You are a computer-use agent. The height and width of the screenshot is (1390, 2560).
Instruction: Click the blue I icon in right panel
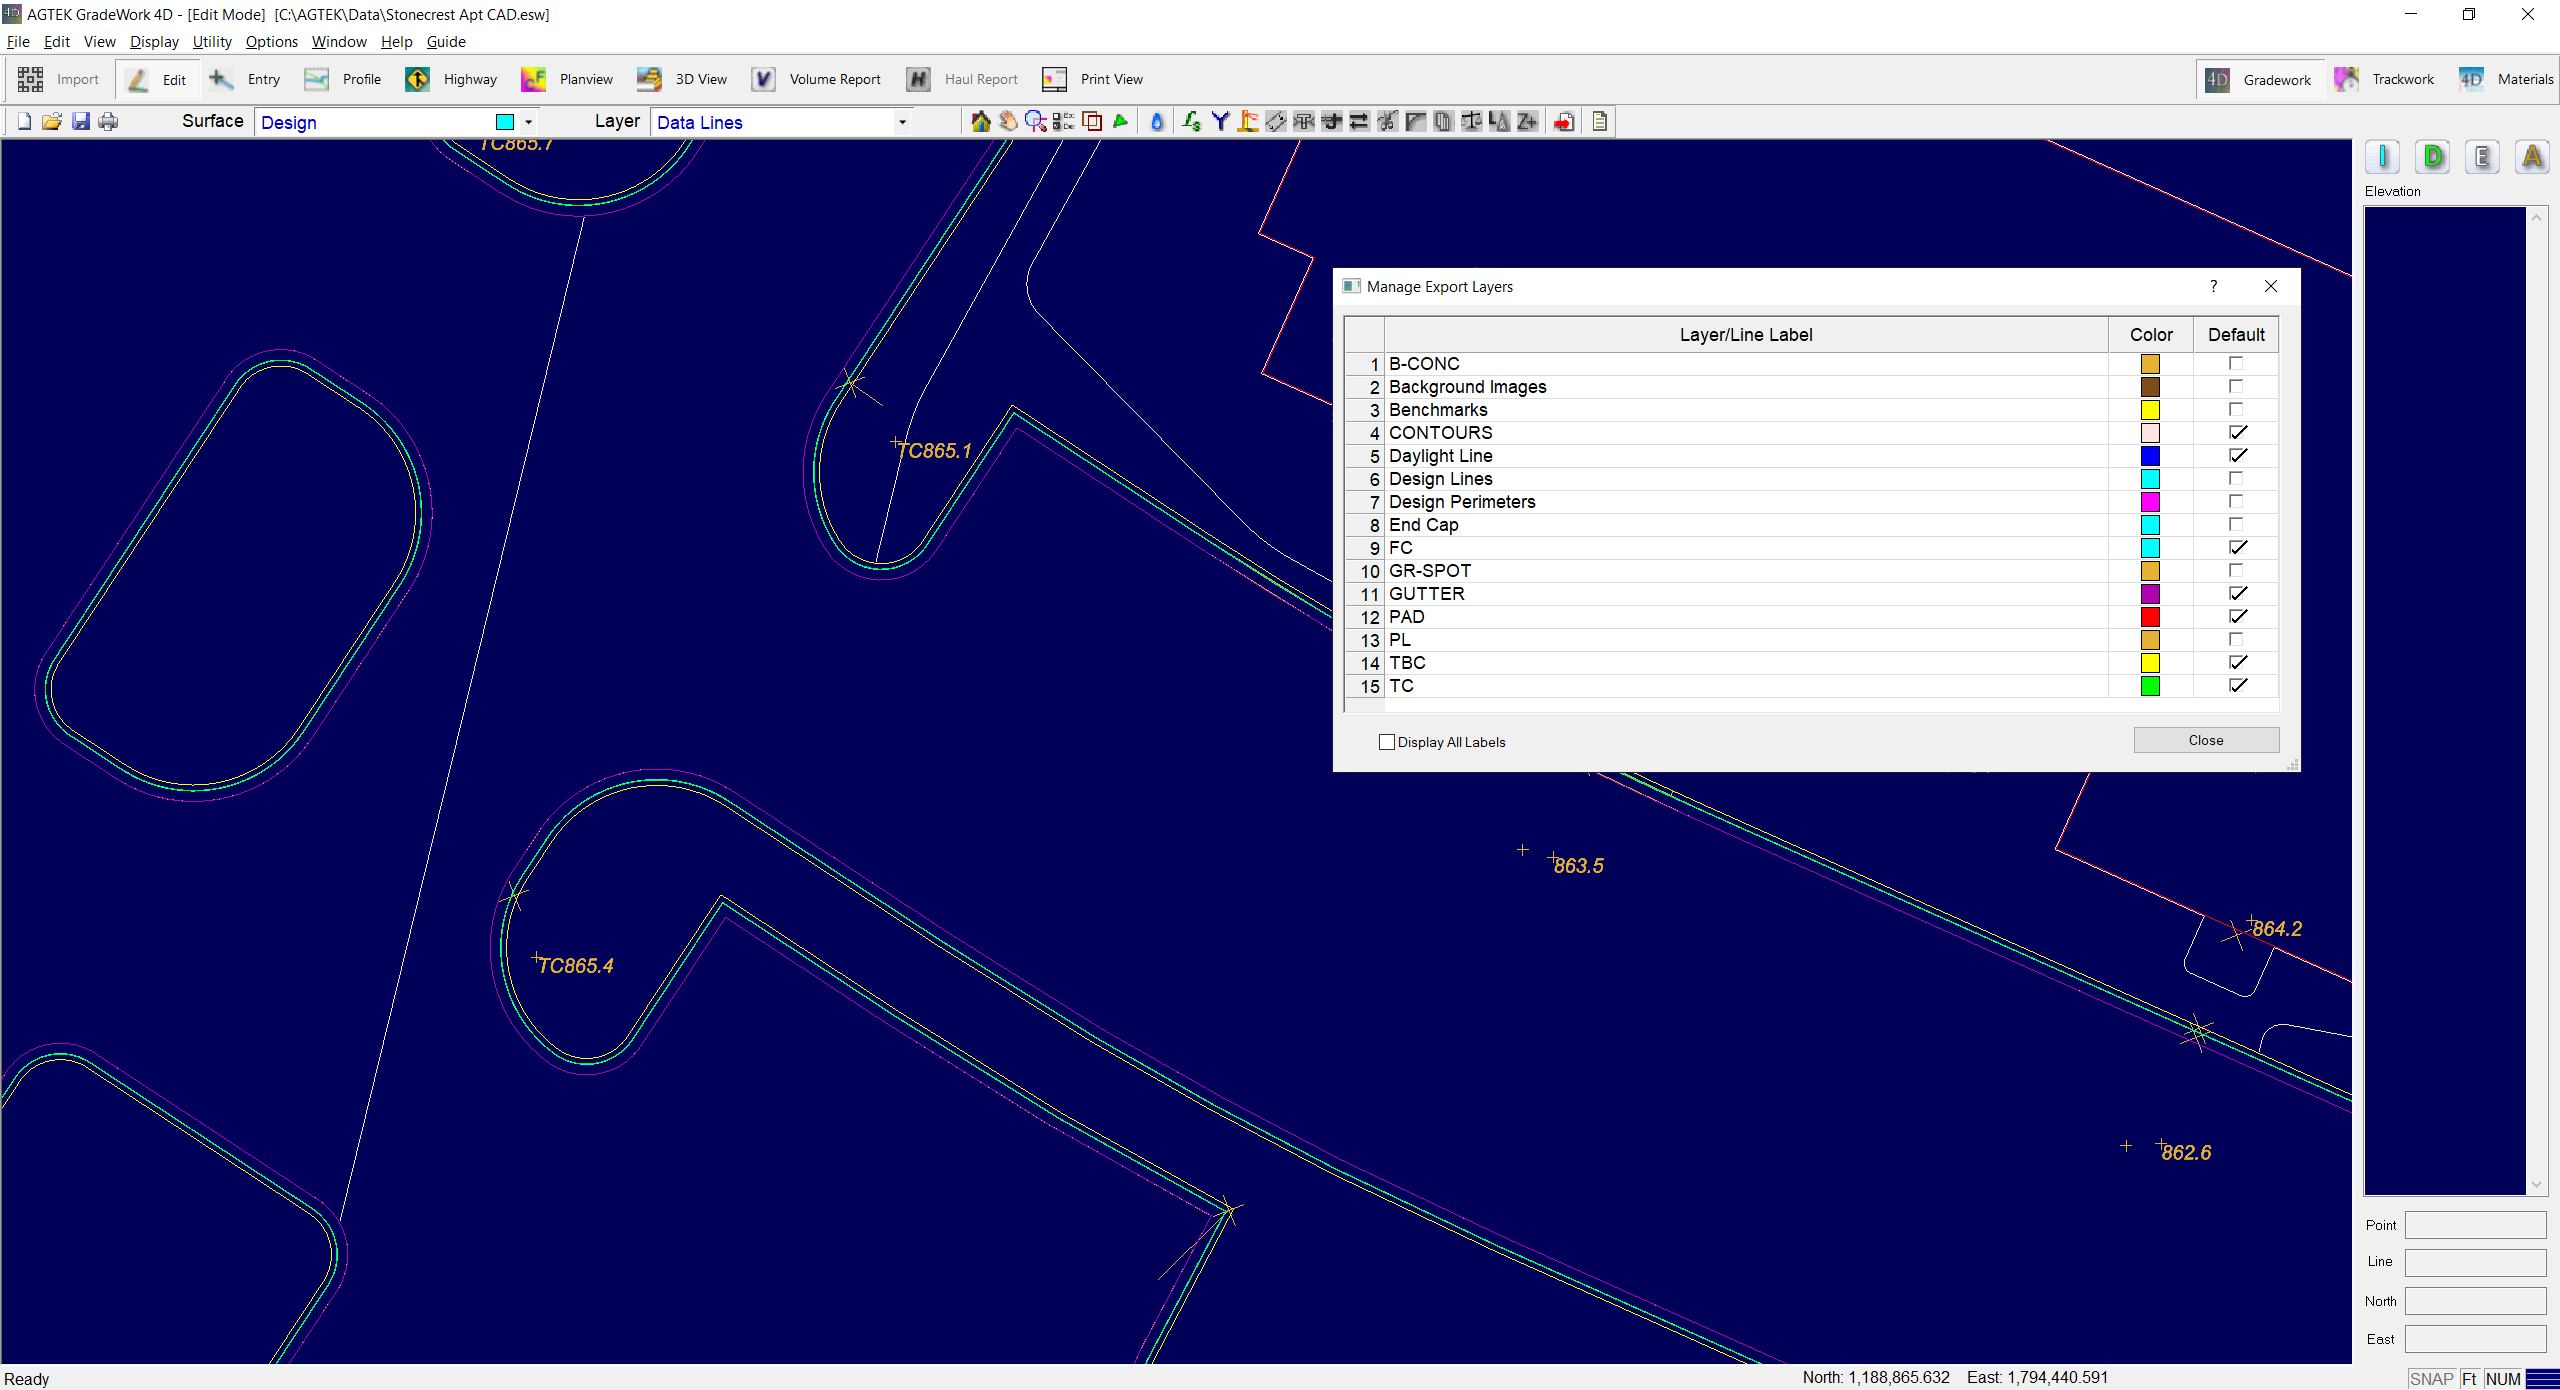click(x=2383, y=157)
